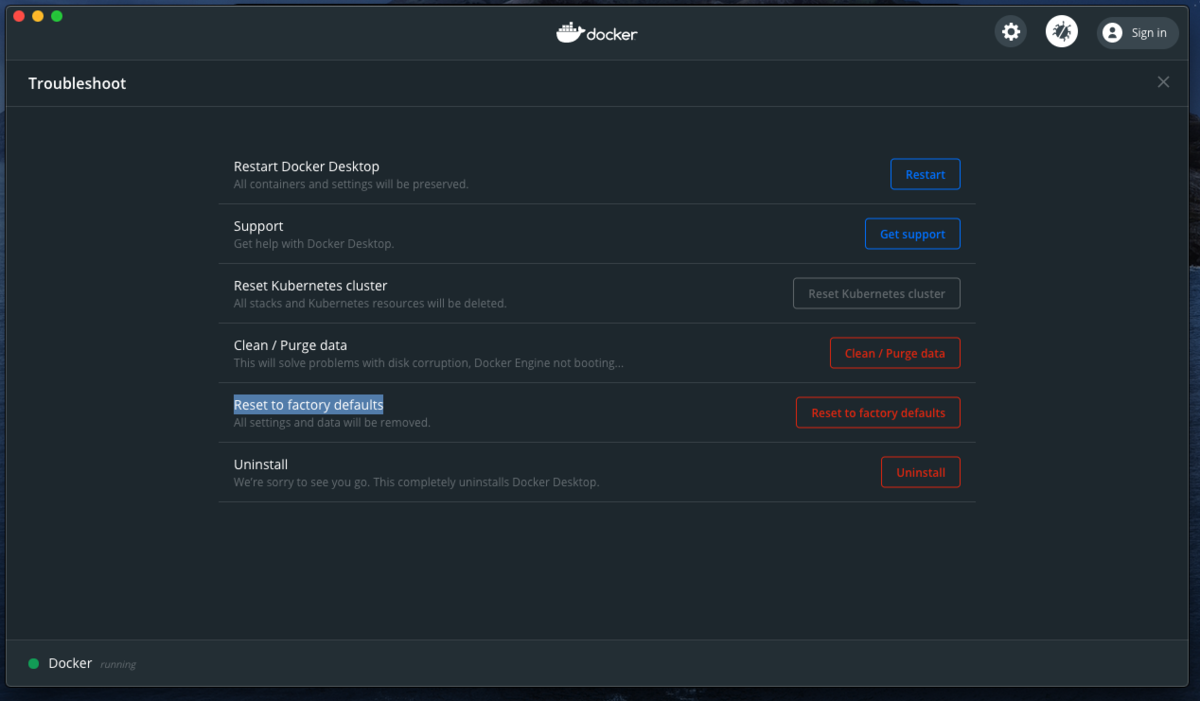Click the 'Docker' label in status bar
This screenshot has height=701, width=1200.
pos(70,663)
